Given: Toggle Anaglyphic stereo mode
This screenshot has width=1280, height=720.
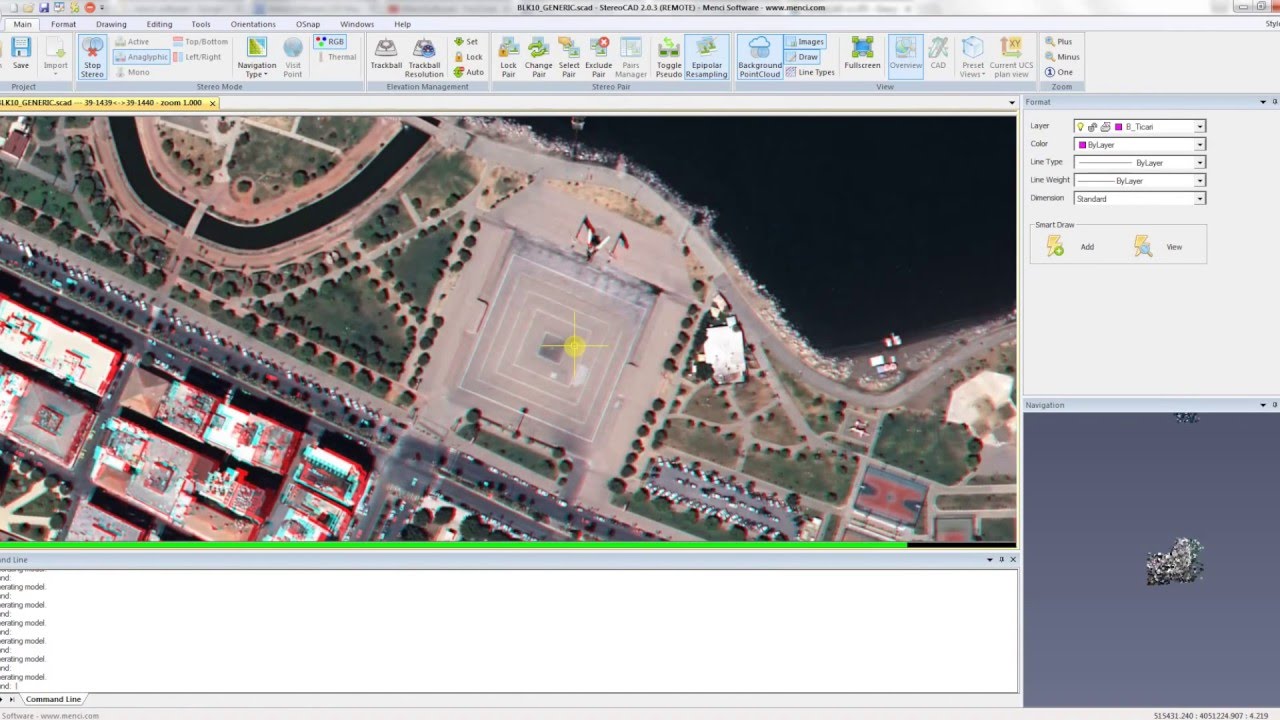Looking at the screenshot, I should point(140,57).
